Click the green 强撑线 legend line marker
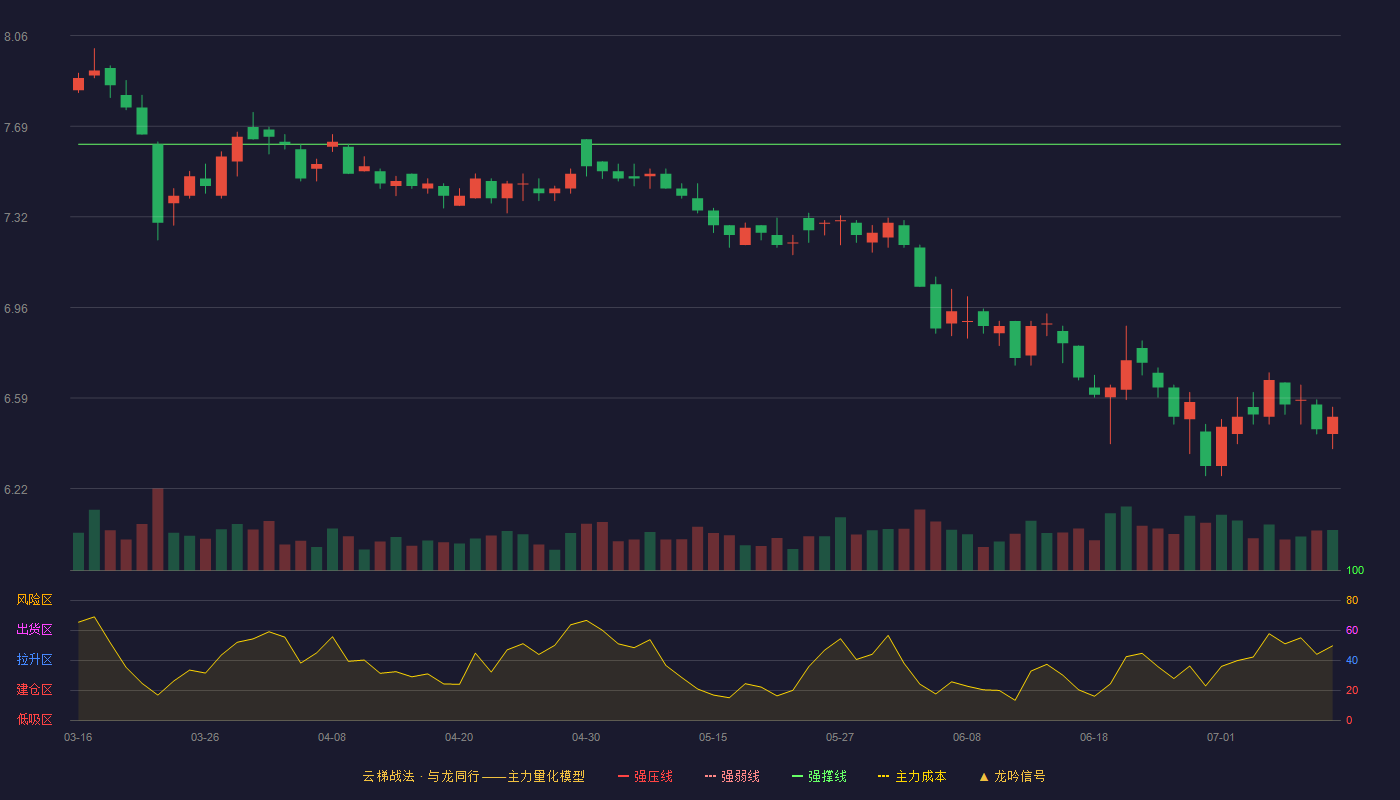This screenshot has height=800, width=1400. click(x=797, y=776)
